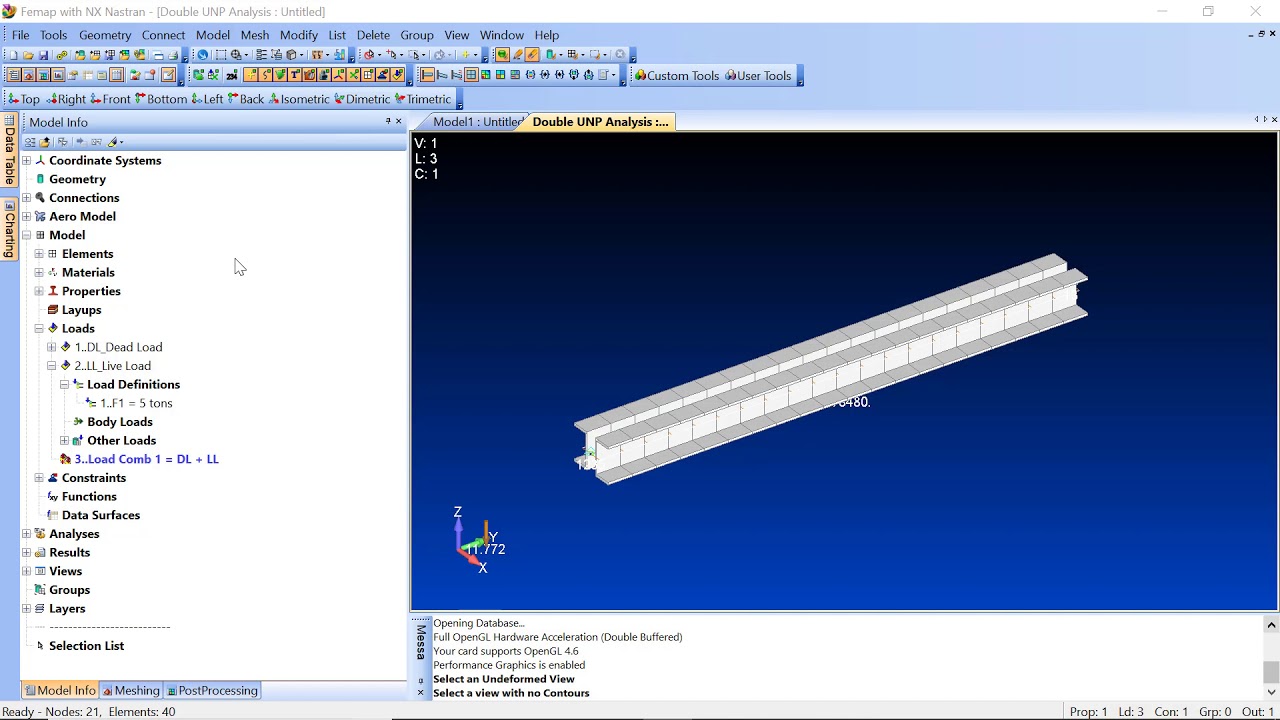The width and height of the screenshot is (1280, 720).
Task: Collapse the Loads tree node
Action: pos(39,328)
